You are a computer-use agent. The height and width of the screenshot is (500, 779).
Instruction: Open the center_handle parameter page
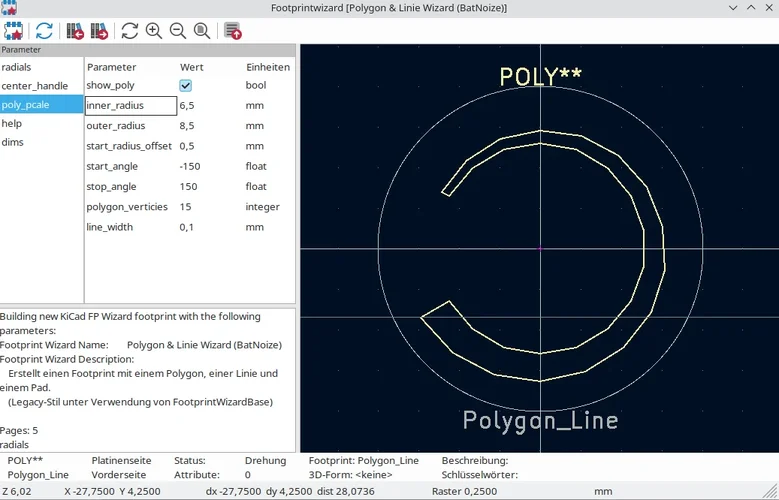click(35, 86)
